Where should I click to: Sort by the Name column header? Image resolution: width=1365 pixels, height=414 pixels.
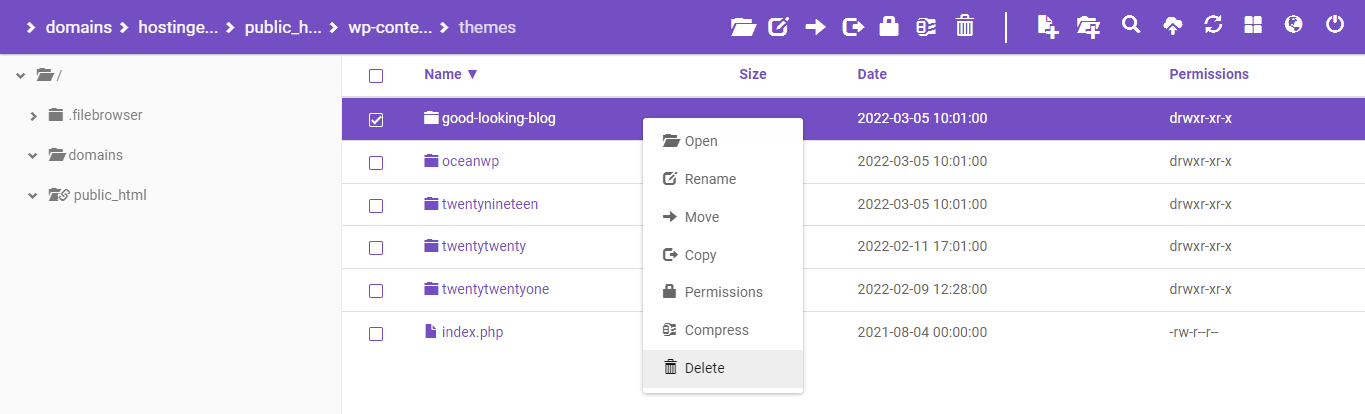tap(451, 74)
